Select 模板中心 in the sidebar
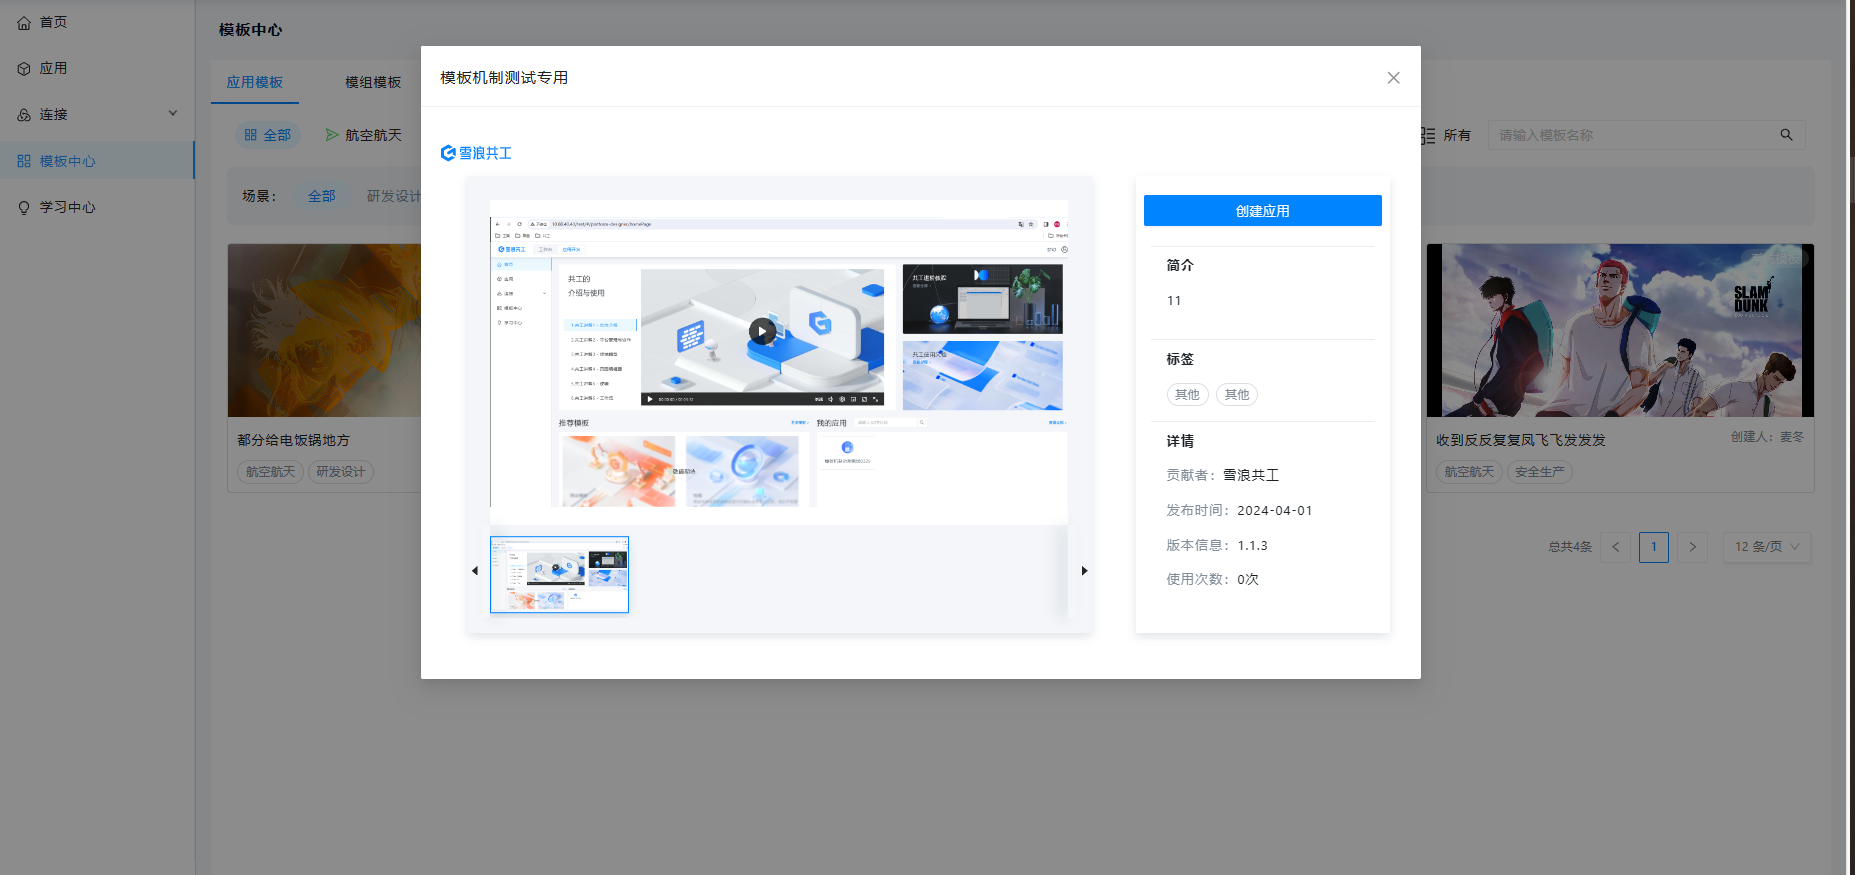This screenshot has height=875, width=1855. click(x=67, y=161)
